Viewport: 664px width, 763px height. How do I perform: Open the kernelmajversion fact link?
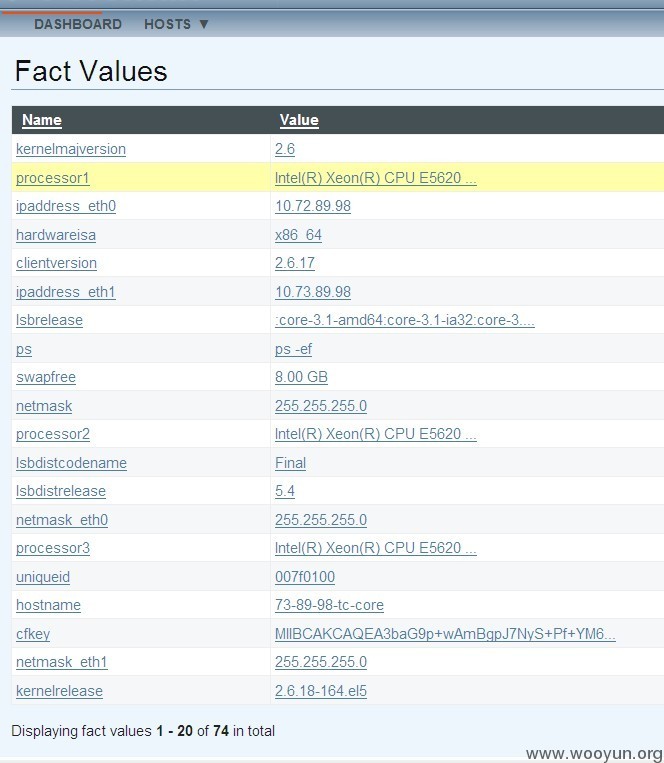[71, 149]
